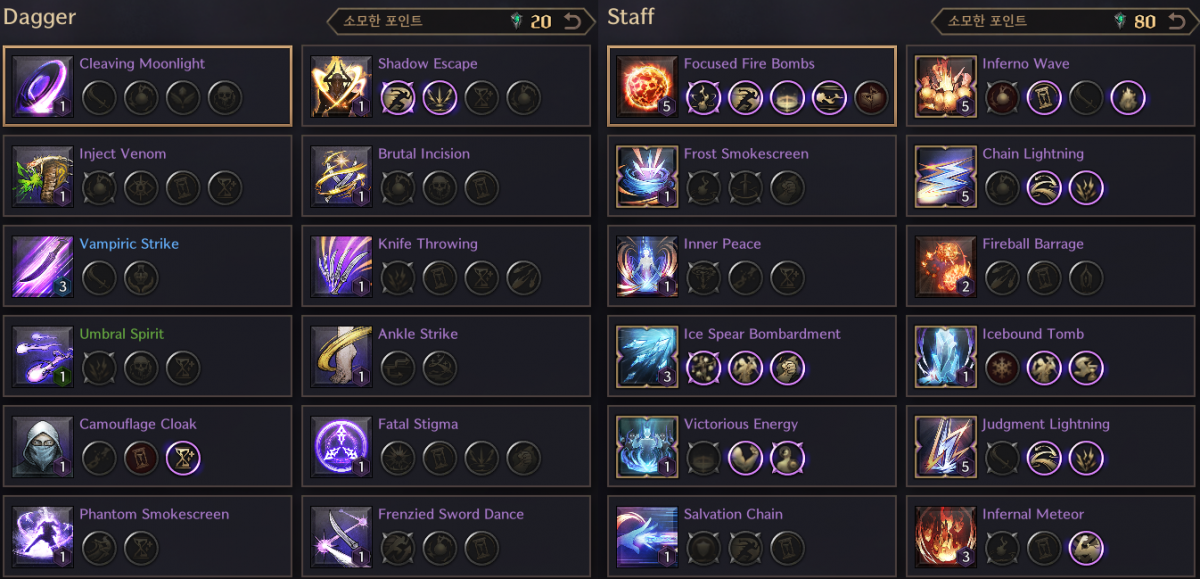The height and width of the screenshot is (579, 1200).
Task: Open the Fatal Stigma skill icon
Action: (x=342, y=447)
